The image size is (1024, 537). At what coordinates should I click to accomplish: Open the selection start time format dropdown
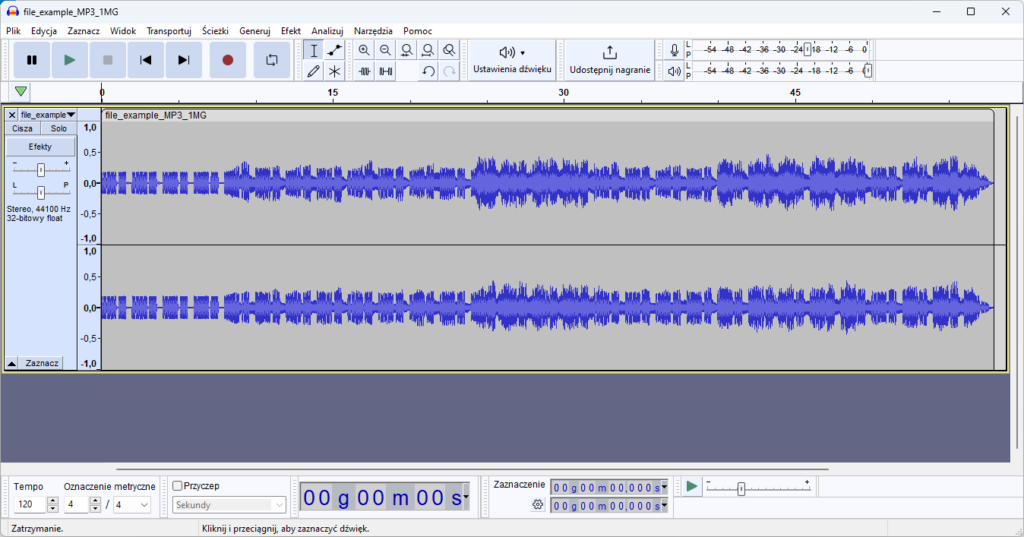tap(664, 487)
